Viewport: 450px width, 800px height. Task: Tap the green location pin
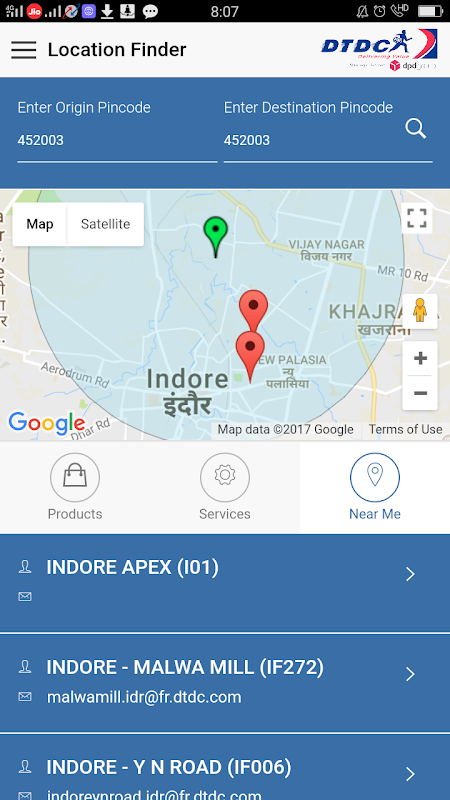[x=215, y=237]
